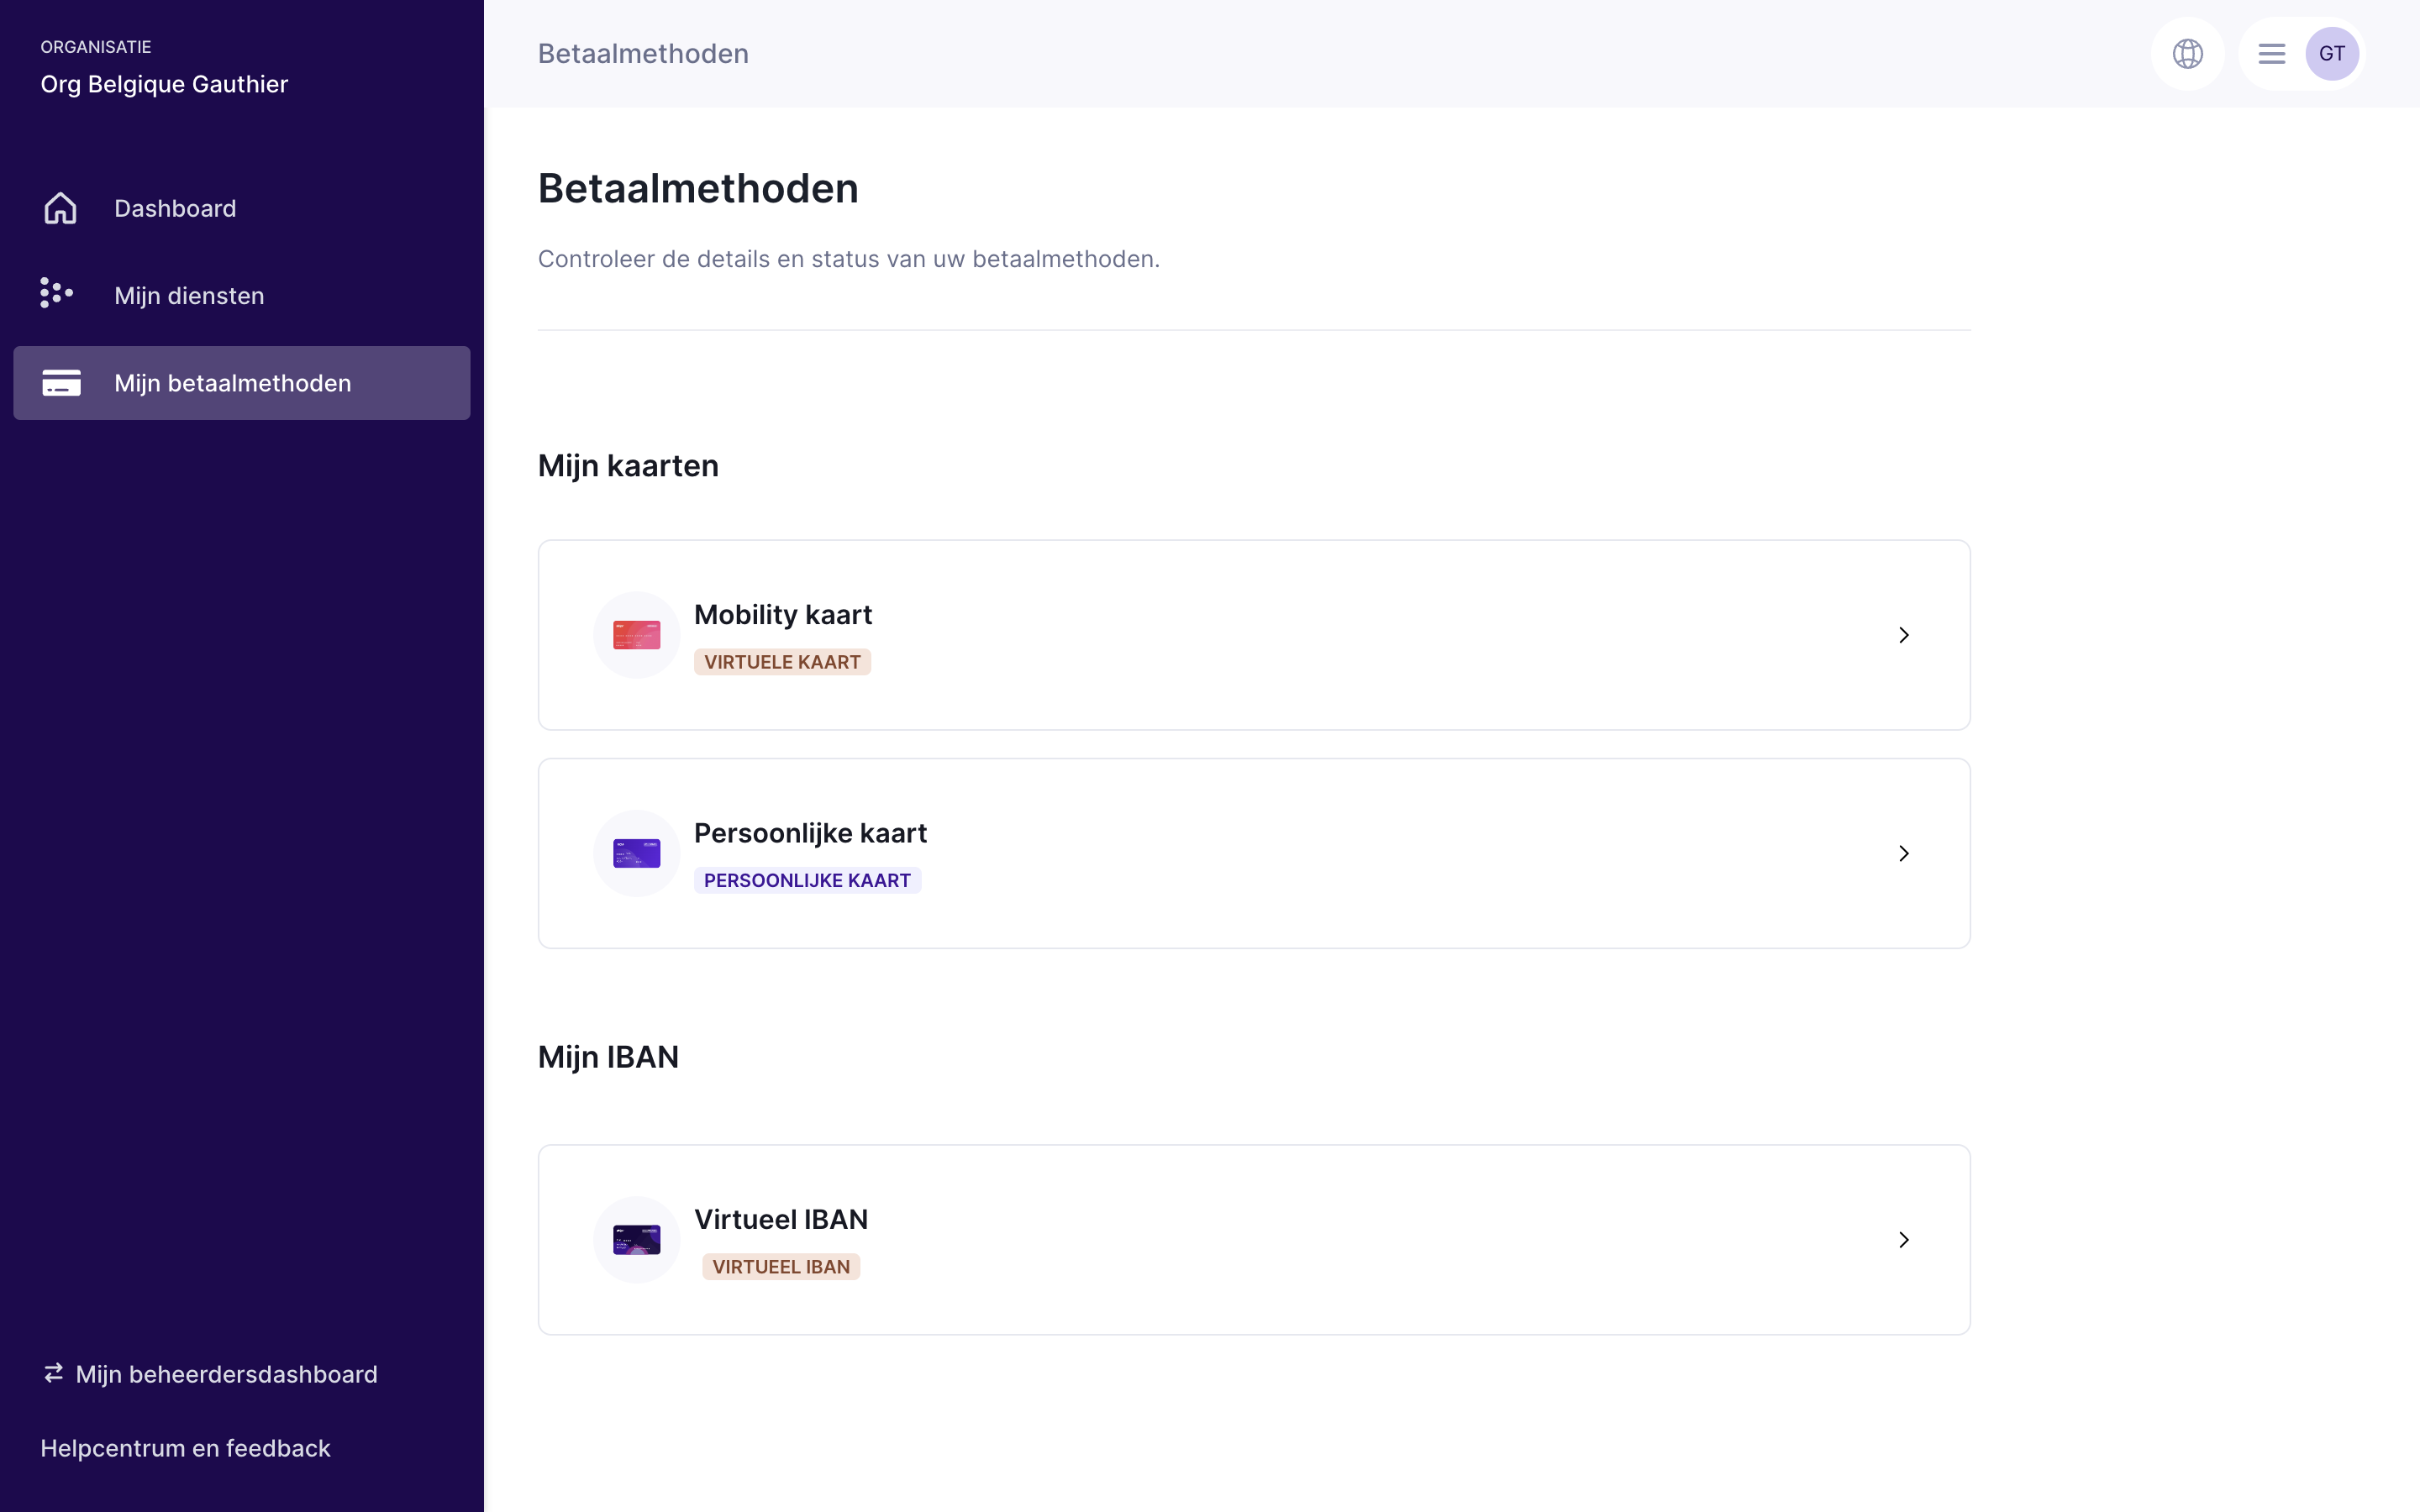Open the hamburger menu icon
The image size is (2420, 1512).
[x=2271, y=54]
